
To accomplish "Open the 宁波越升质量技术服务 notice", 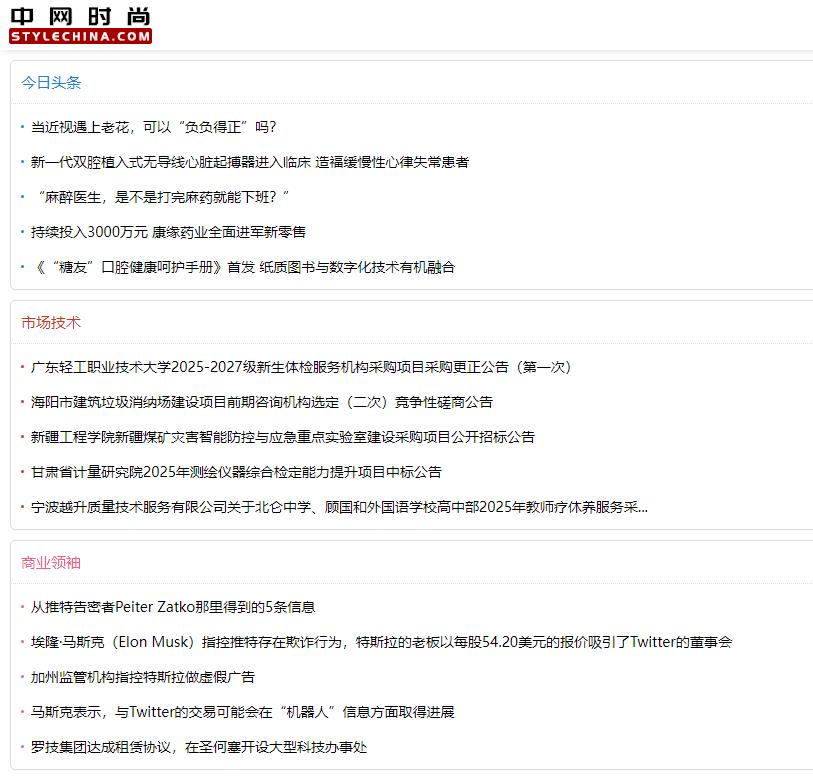I will tap(339, 507).
